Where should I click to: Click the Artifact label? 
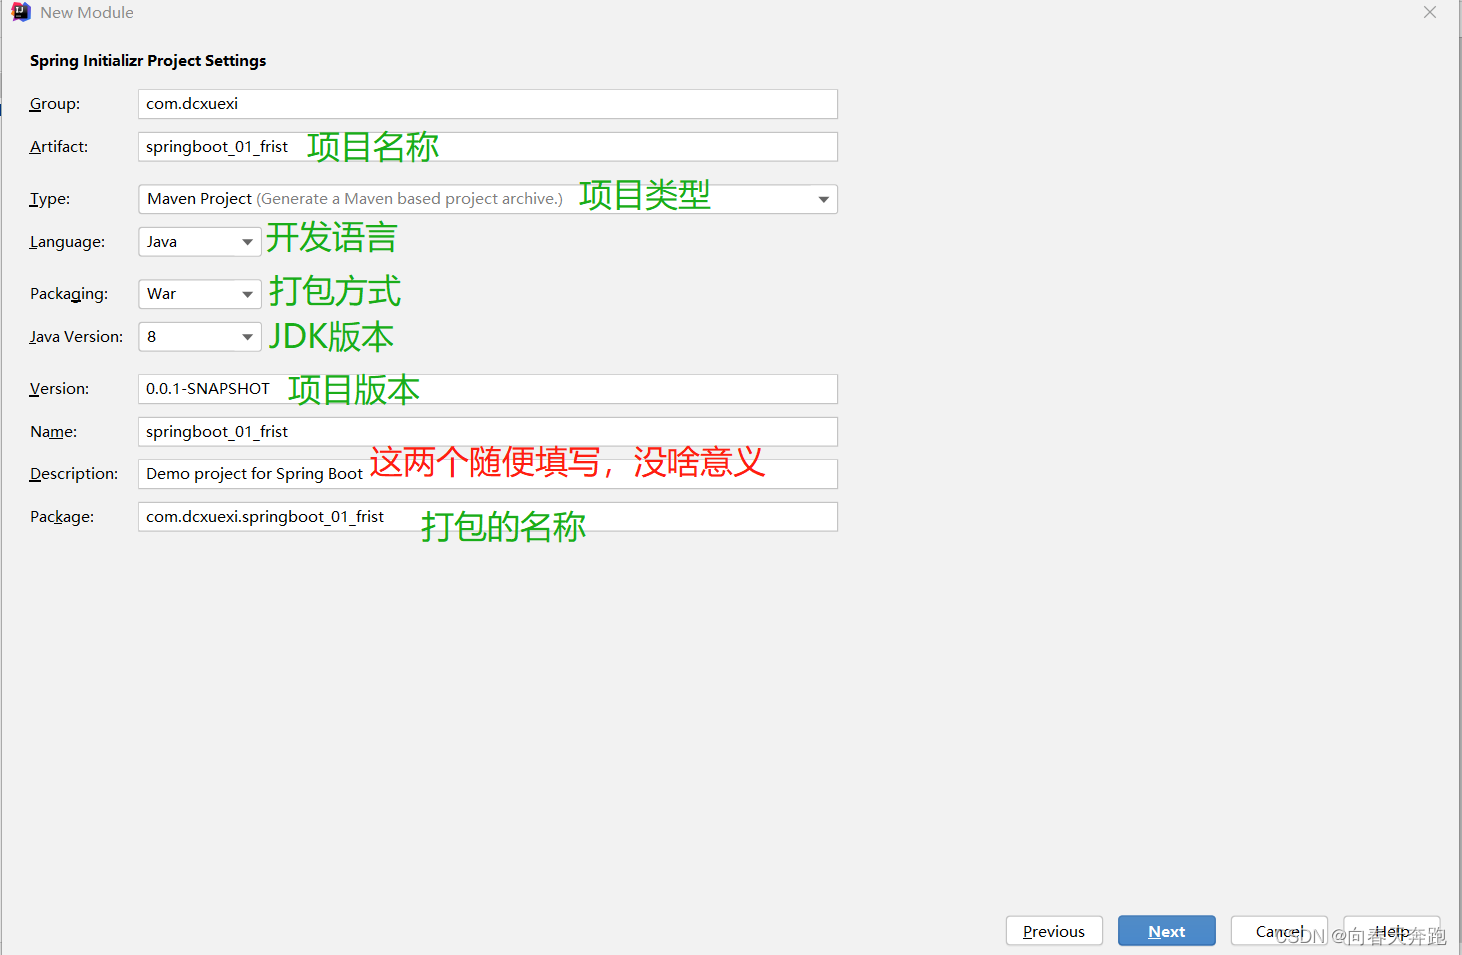point(59,147)
